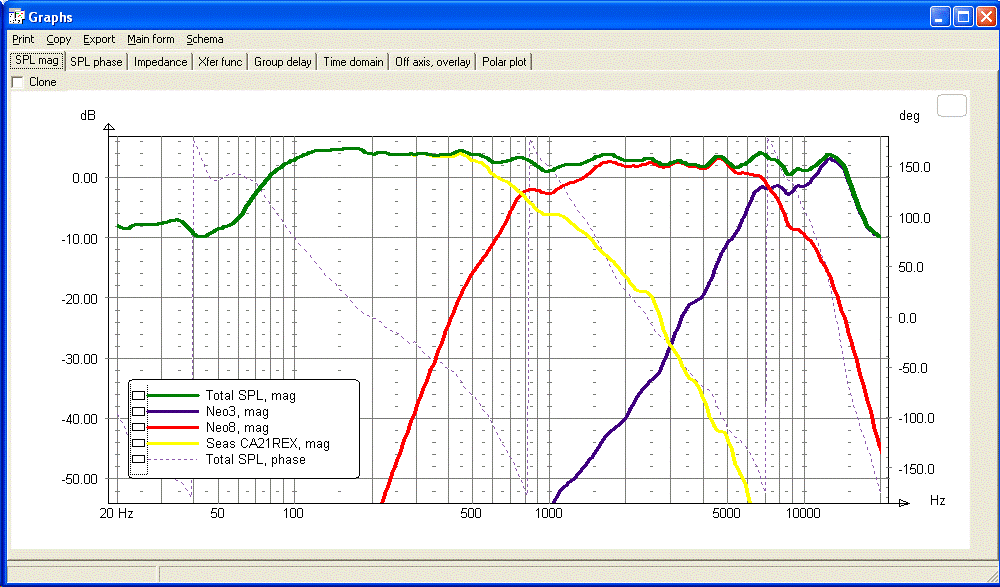Switch to the Group delay tab
Screen dimensions: 1000x587
(283, 62)
